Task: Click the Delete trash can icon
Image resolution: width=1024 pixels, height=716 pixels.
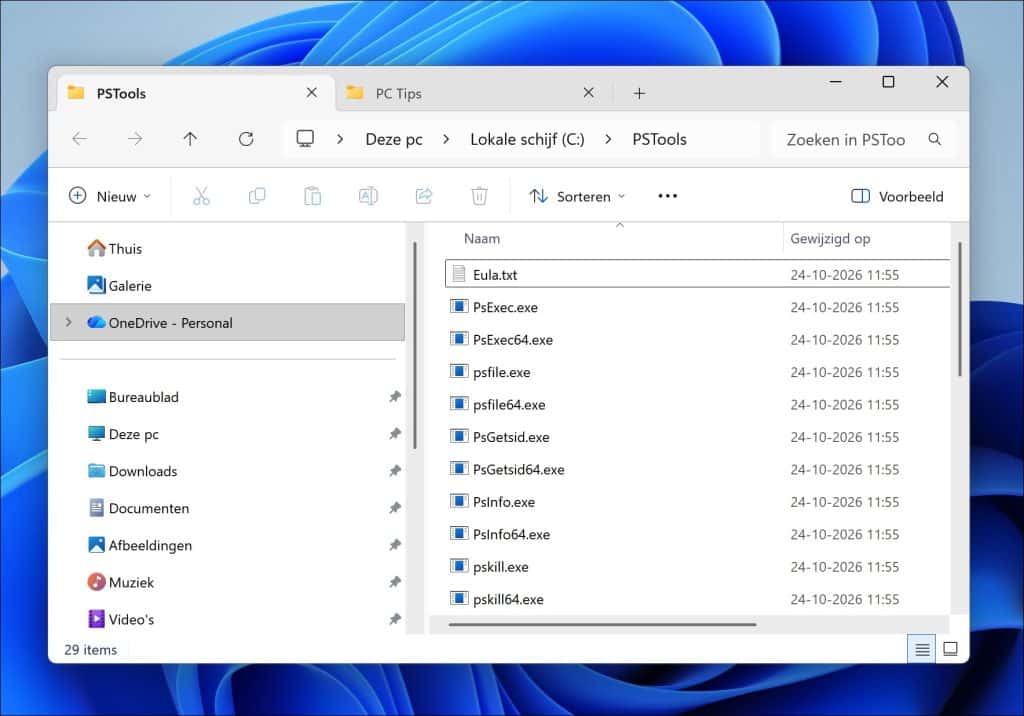Action: click(479, 196)
